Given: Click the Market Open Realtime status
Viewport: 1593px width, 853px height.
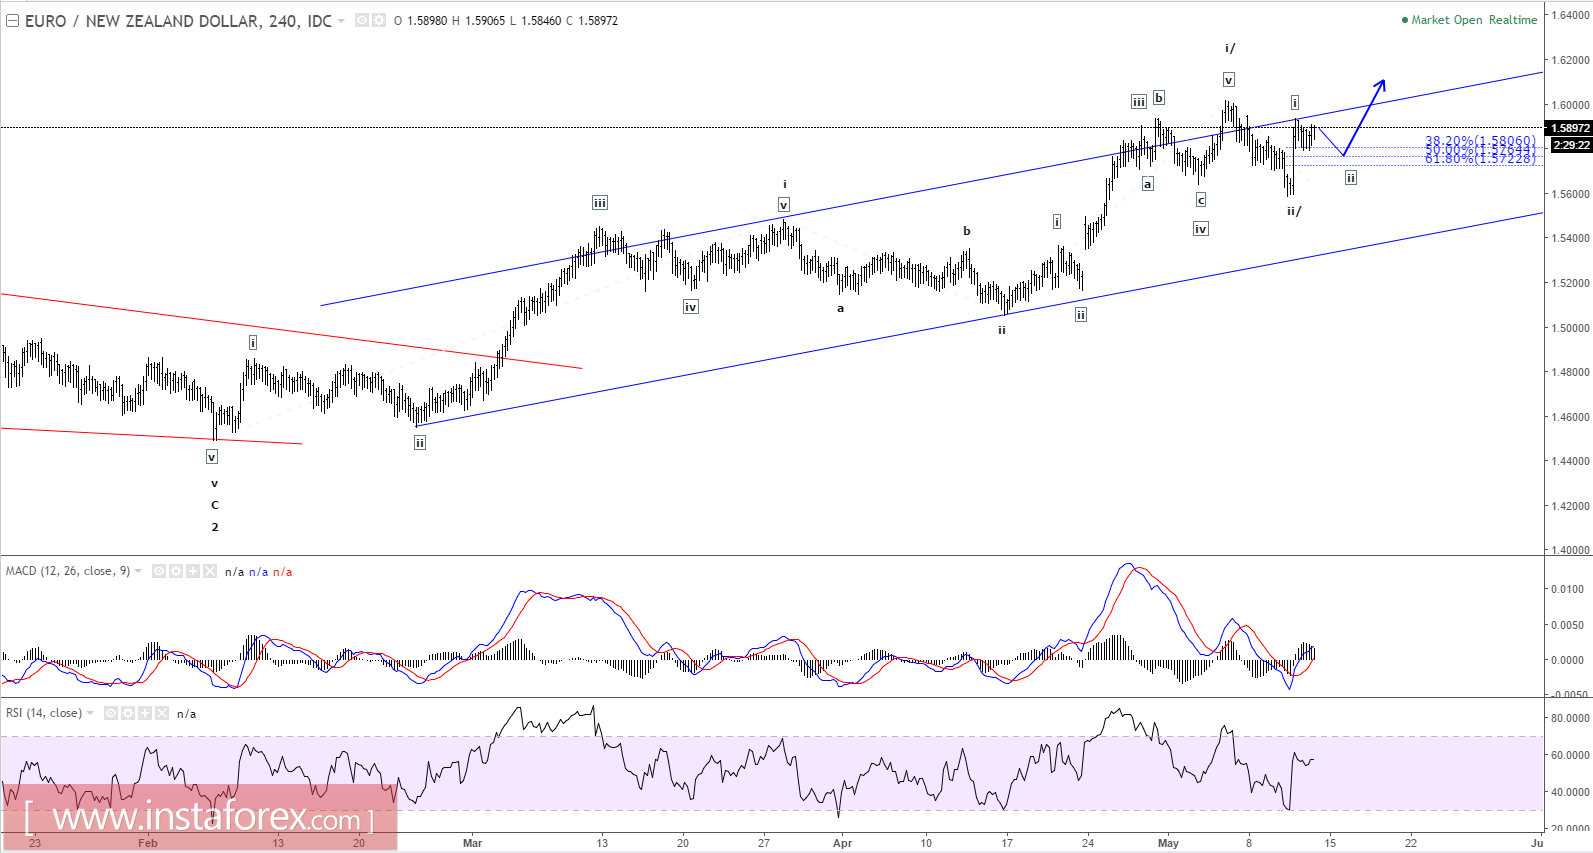Looking at the screenshot, I should coord(1469,20).
